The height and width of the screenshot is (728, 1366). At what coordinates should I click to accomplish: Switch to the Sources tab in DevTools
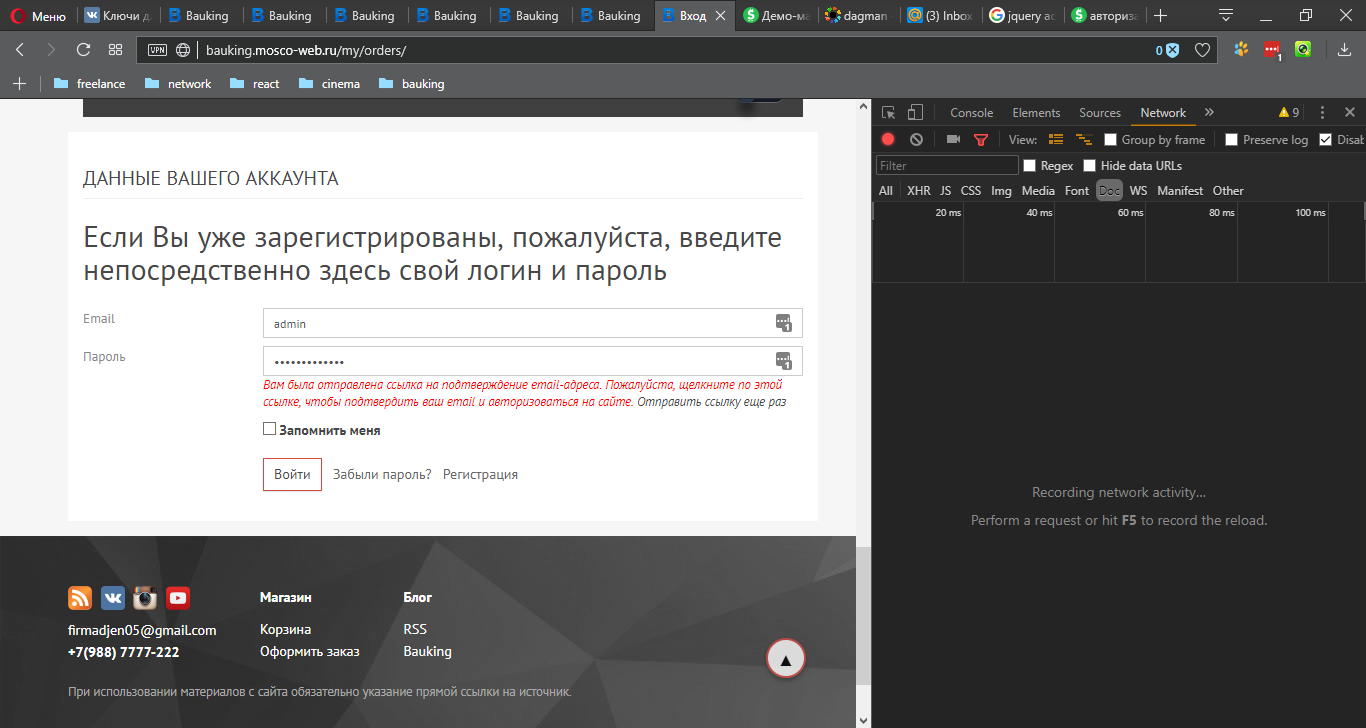tap(1100, 113)
